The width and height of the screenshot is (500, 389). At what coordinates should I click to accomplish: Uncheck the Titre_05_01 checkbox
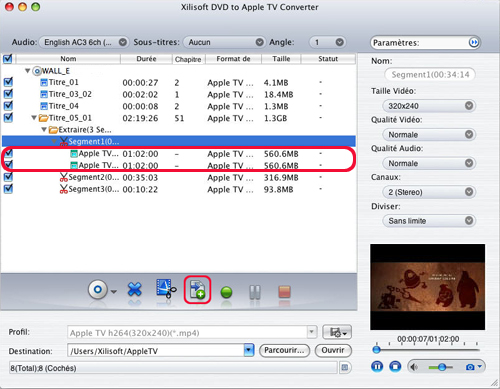coord(8,118)
